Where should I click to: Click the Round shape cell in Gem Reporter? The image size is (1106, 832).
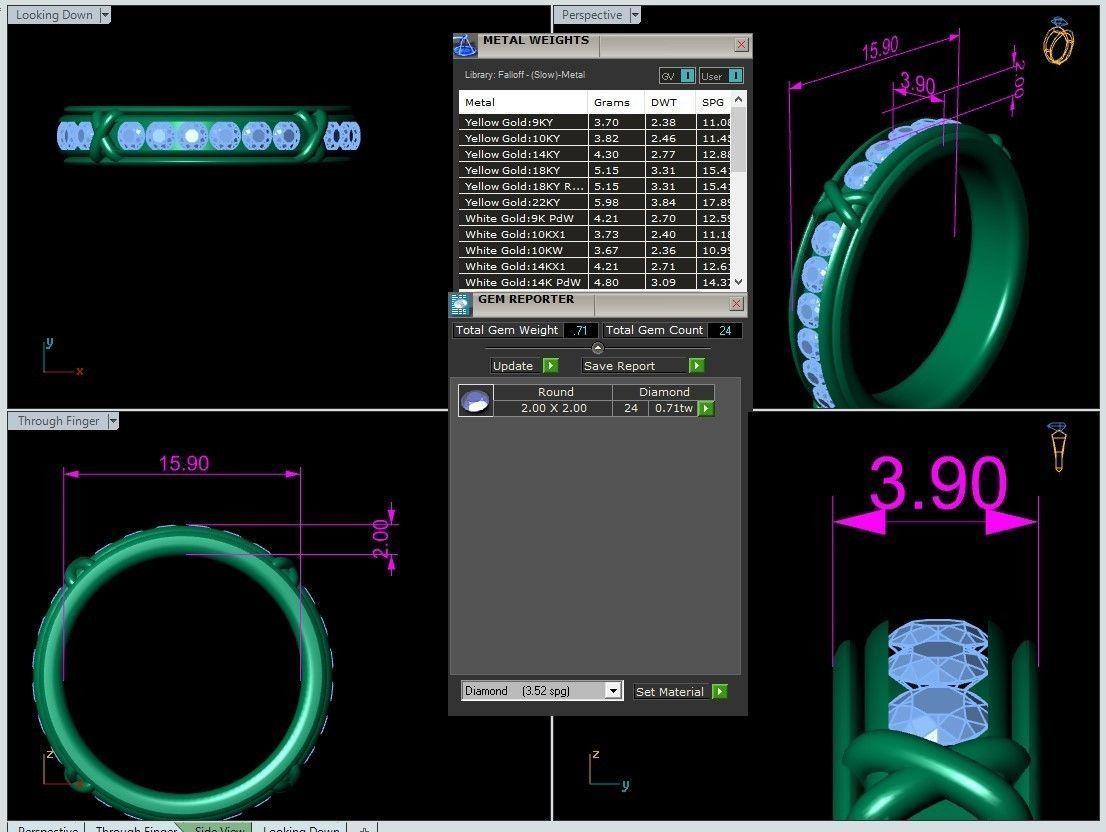555,392
